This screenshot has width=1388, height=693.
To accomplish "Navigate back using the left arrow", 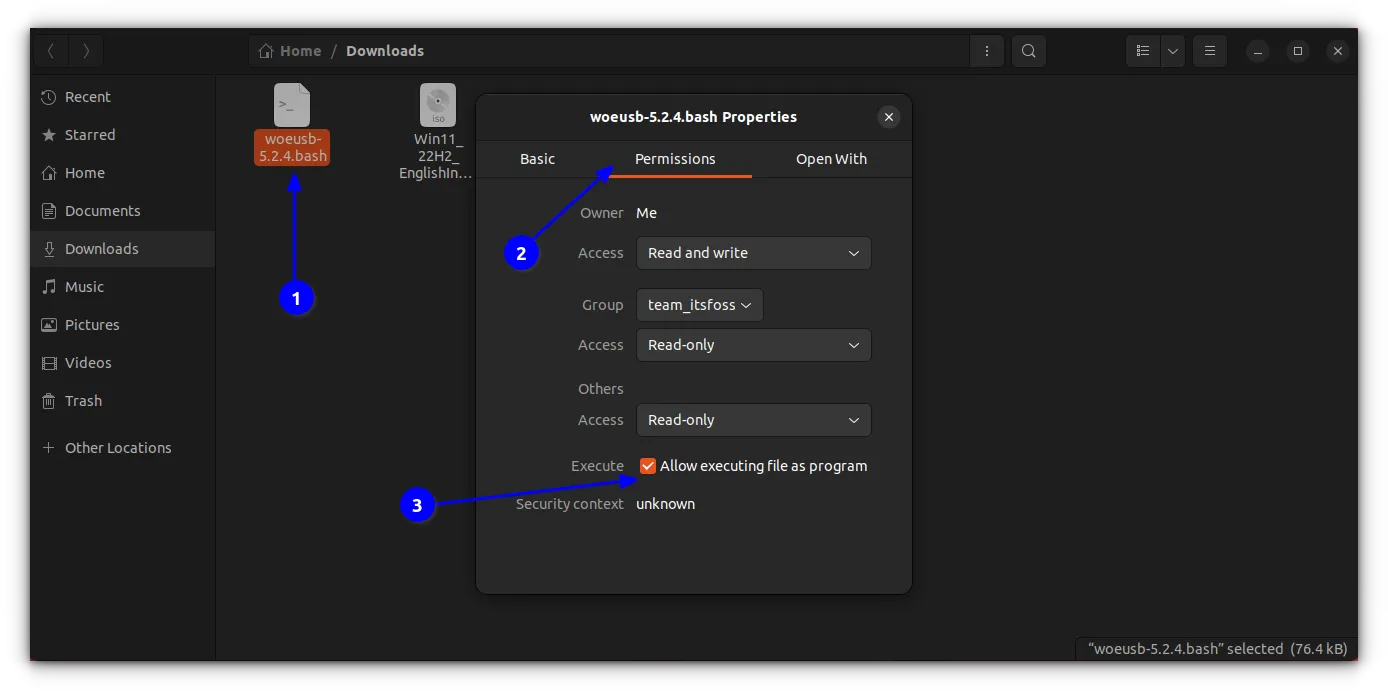I will (x=51, y=51).
